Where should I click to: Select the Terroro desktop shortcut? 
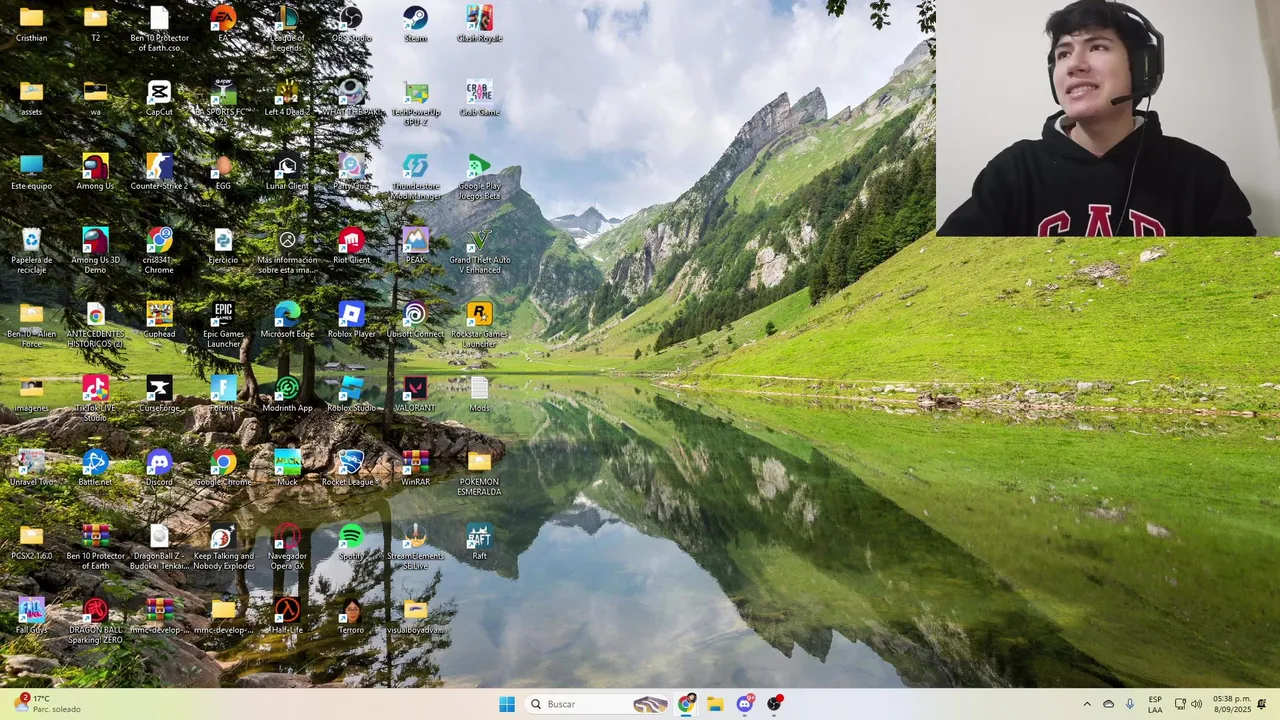pyautogui.click(x=351, y=616)
